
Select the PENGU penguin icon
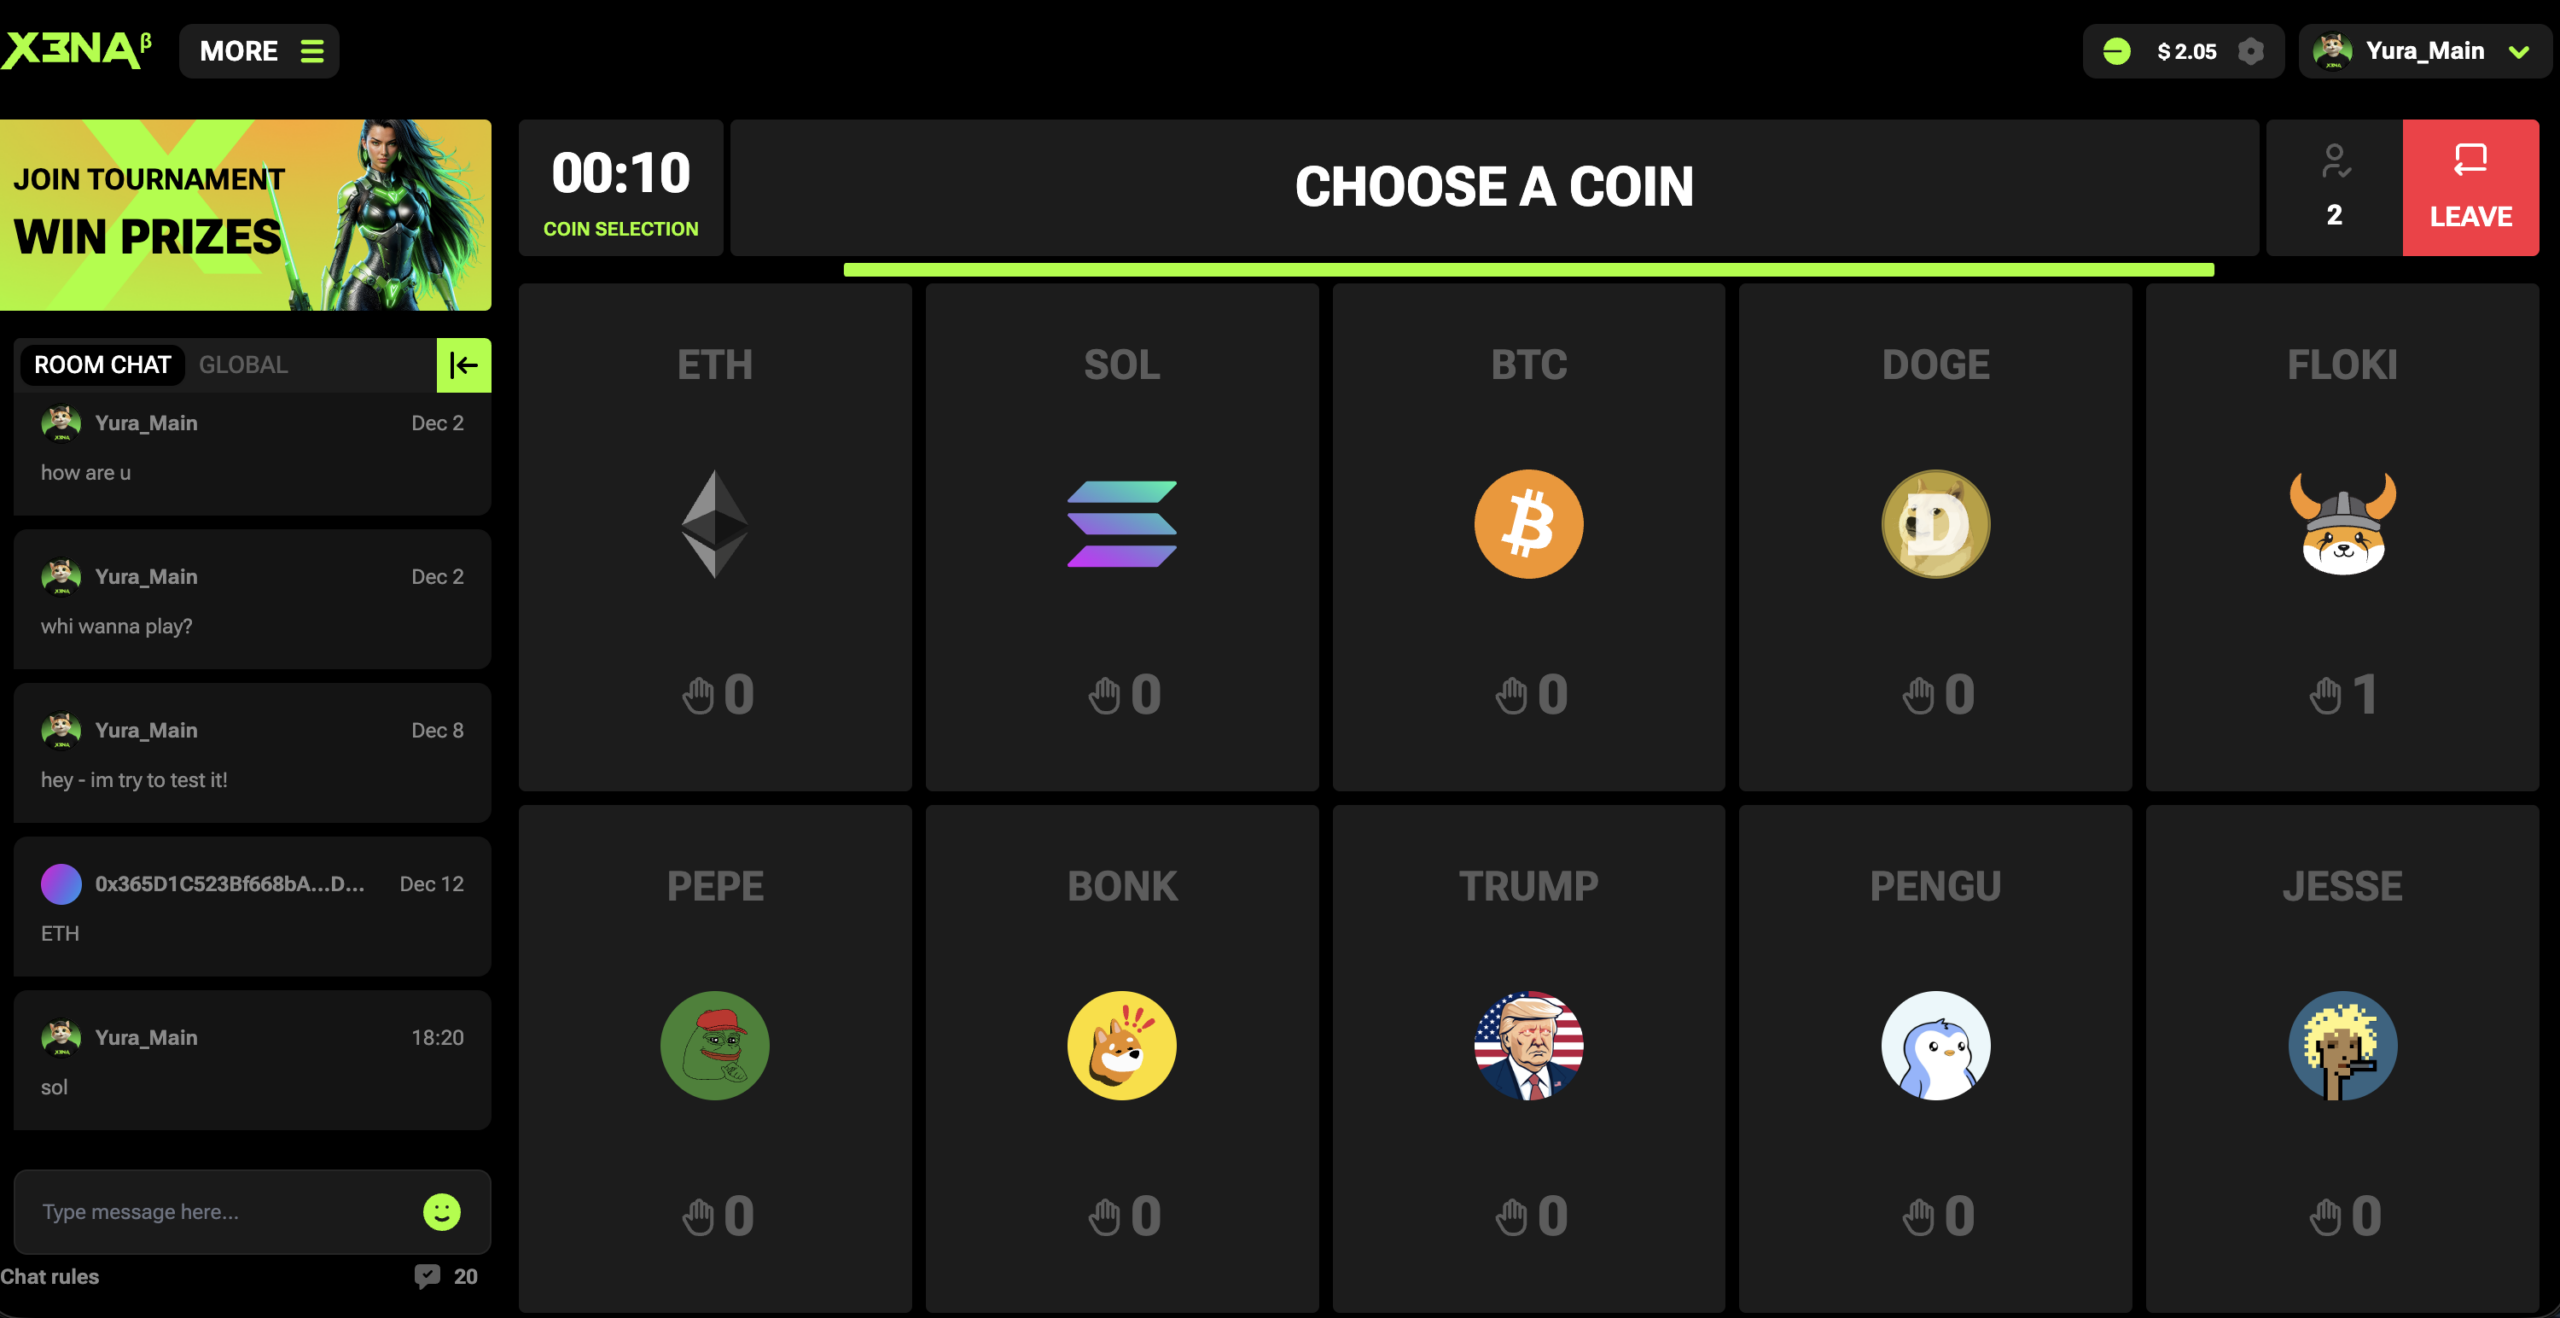1935,1045
